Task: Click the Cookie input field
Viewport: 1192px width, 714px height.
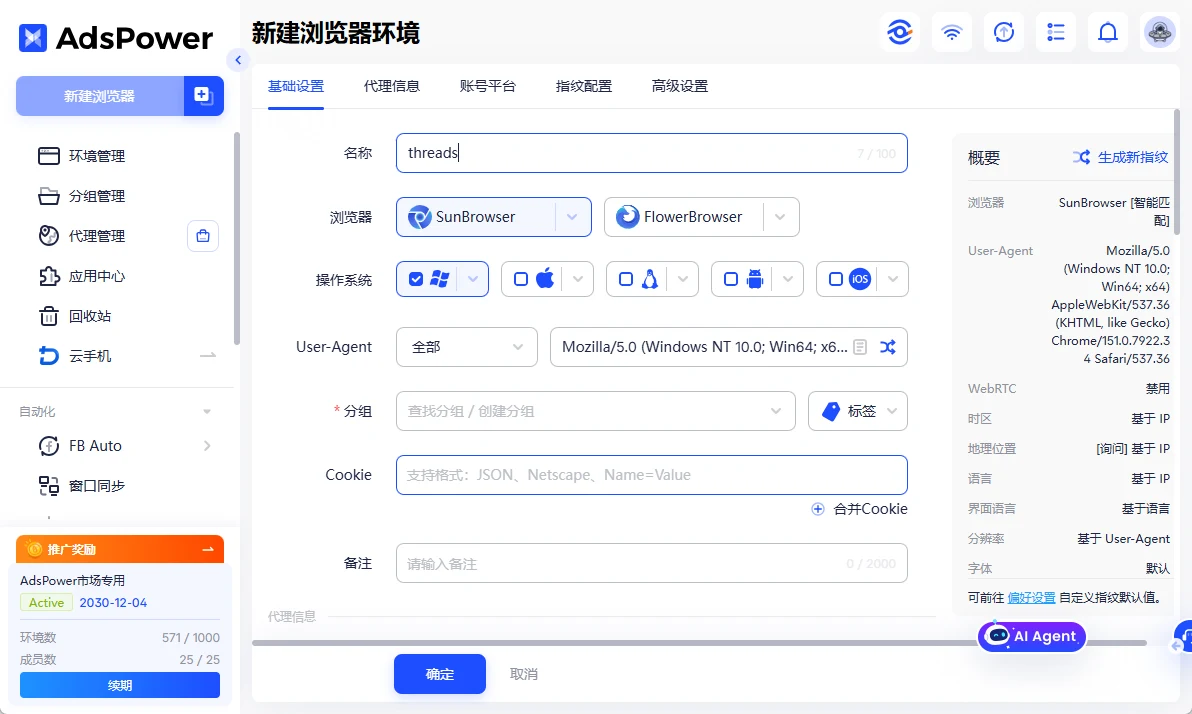Action: pos(651,475)
